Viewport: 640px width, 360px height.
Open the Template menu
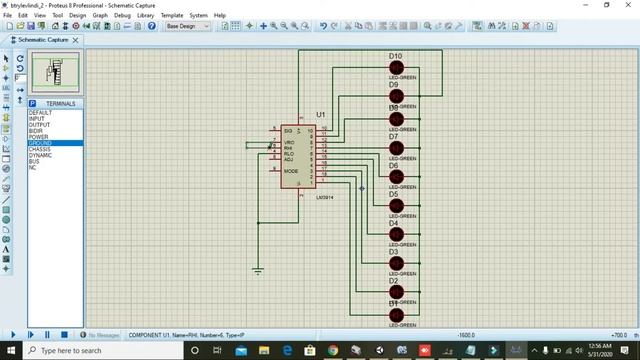pyautogui.click(x=172, y=16)
